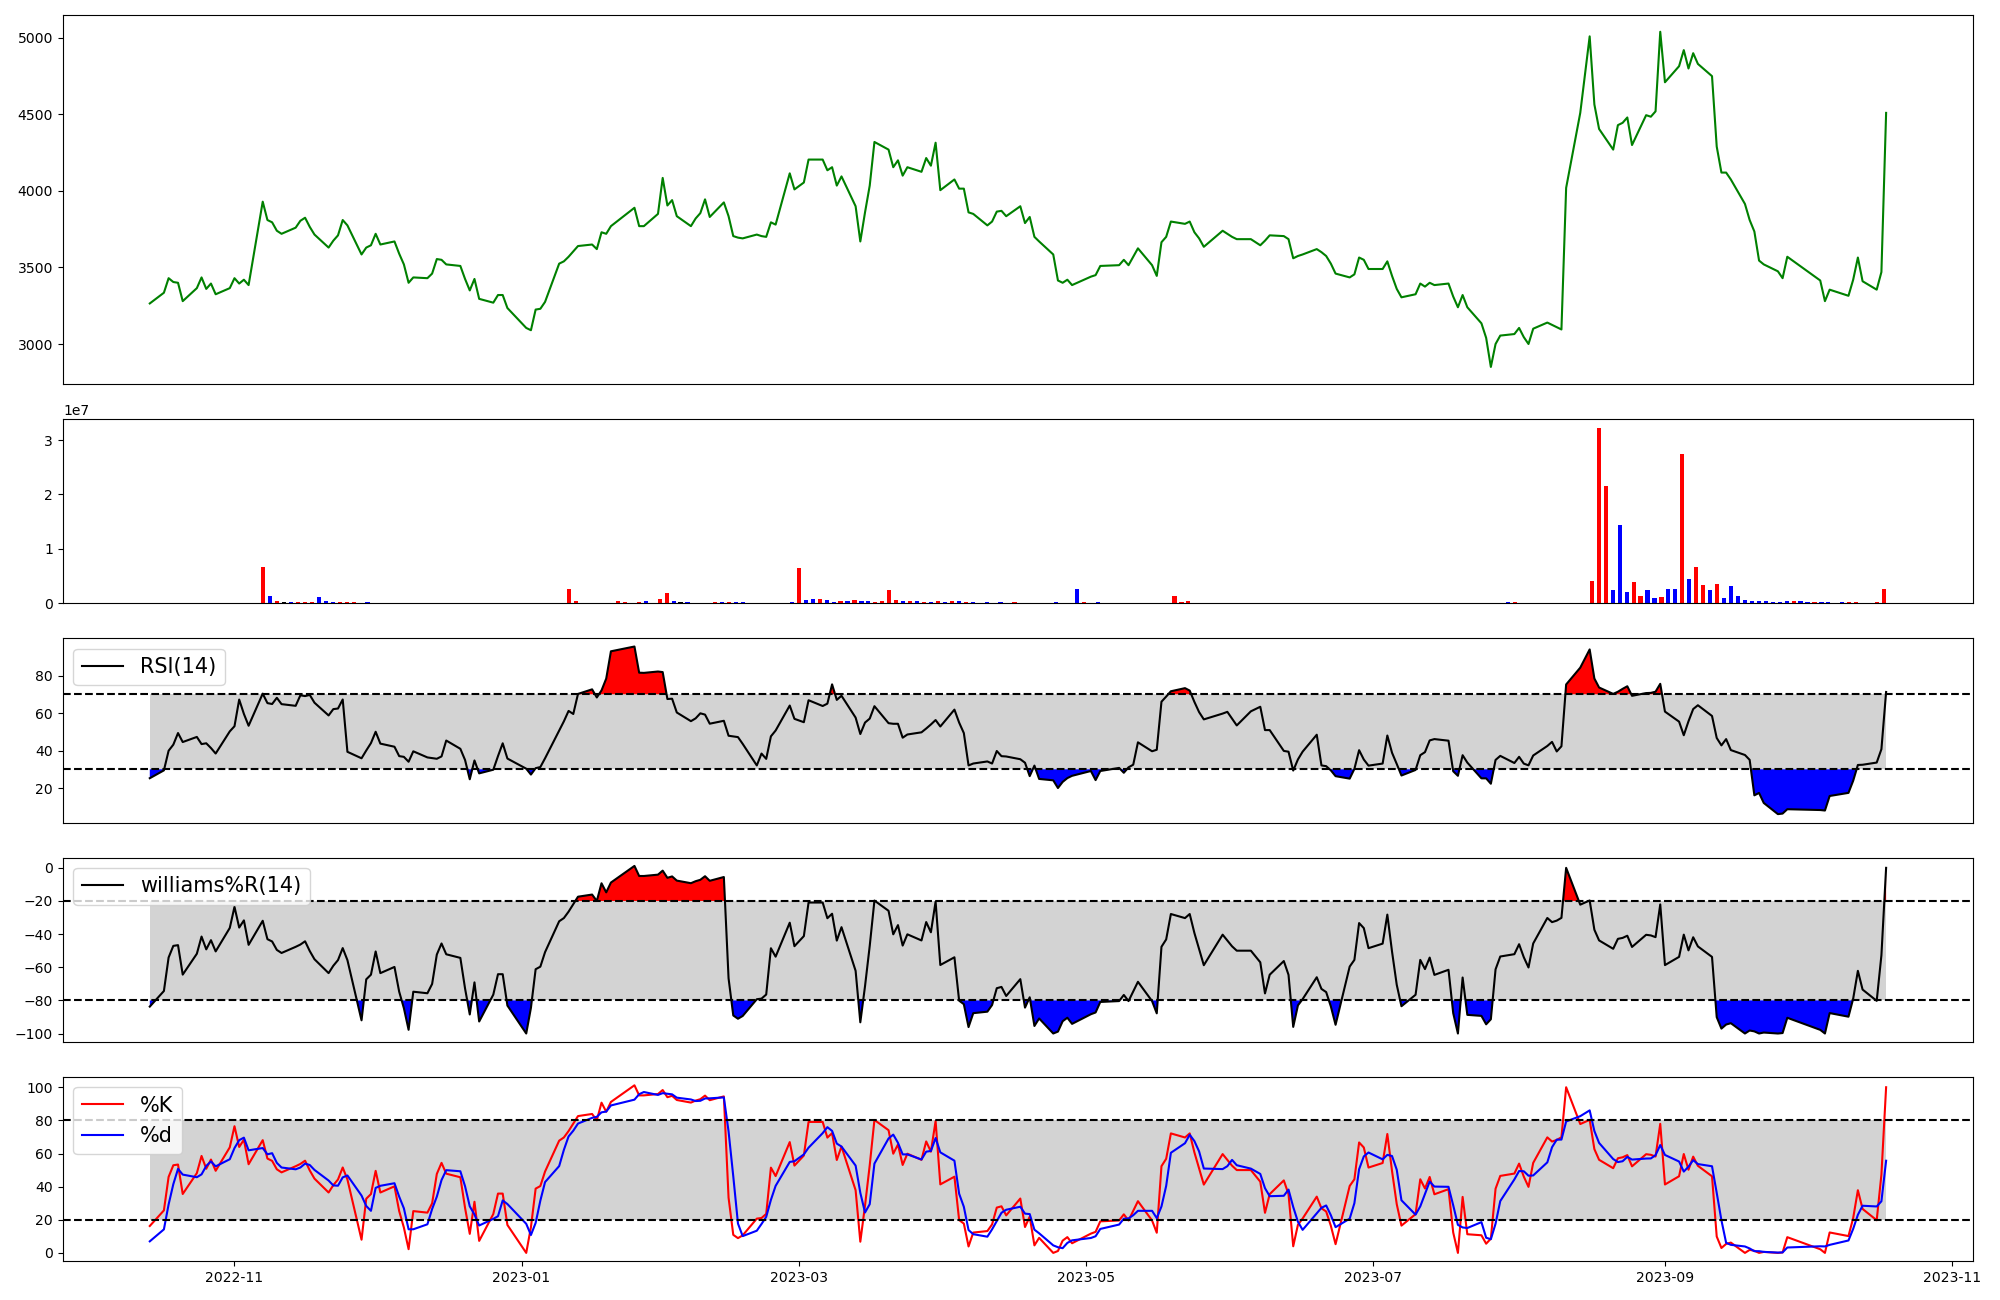The height and width of the screenshot is (1300, 2000).
Task: Click the 2023-01 x-axis date label
Action: tap(522, 1277)
